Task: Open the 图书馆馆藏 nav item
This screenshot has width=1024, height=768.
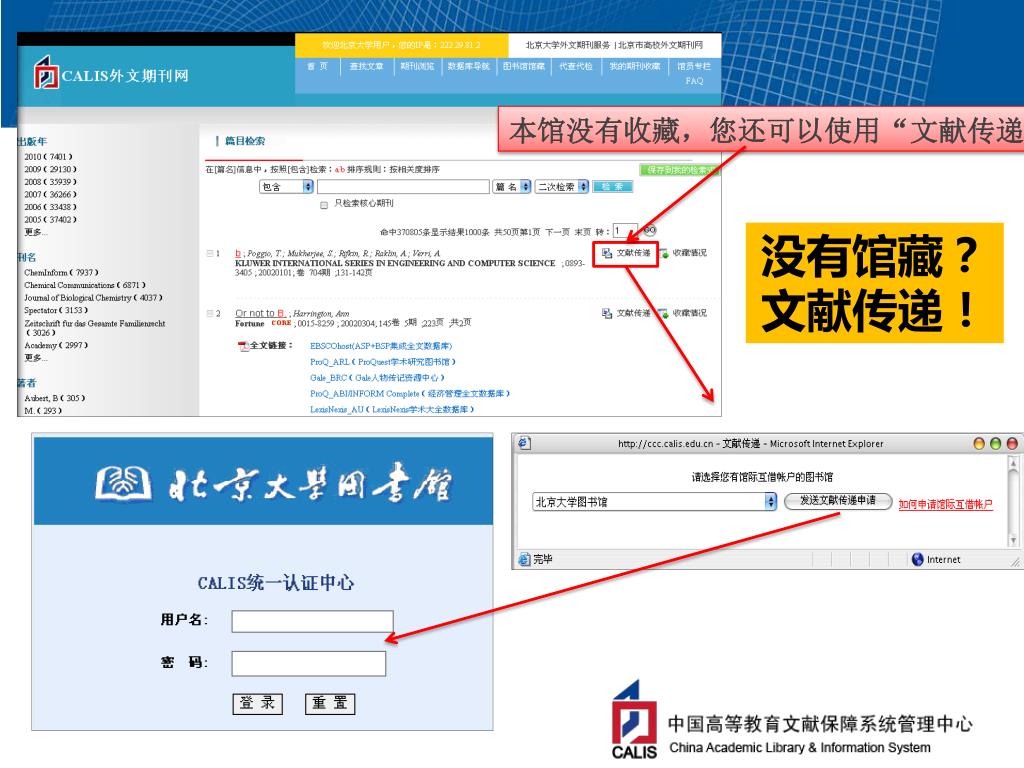Action: (524, 66)
